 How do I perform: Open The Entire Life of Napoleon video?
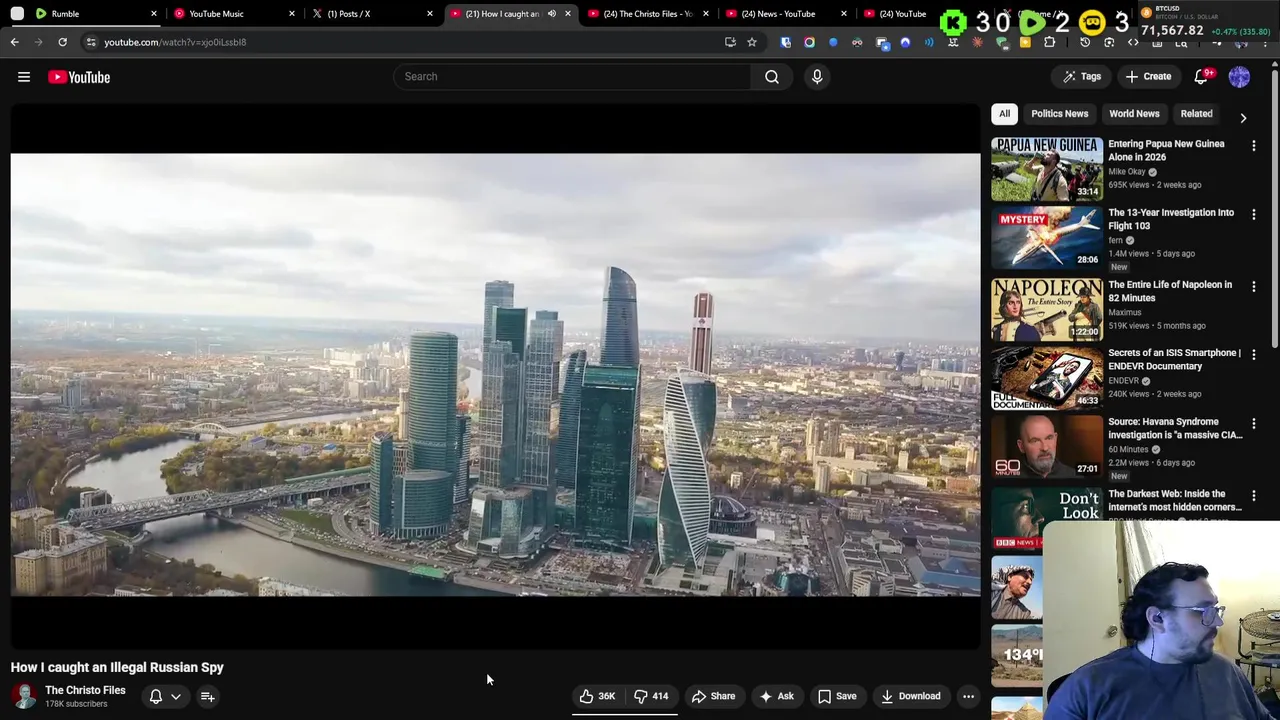click(x=1170, y=291)
